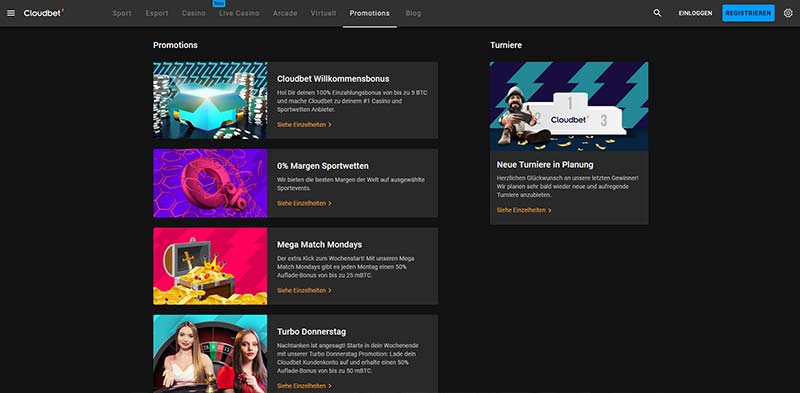800x393 pixels.
Task: Click the Registrieren button
Action: click(748, 13)
